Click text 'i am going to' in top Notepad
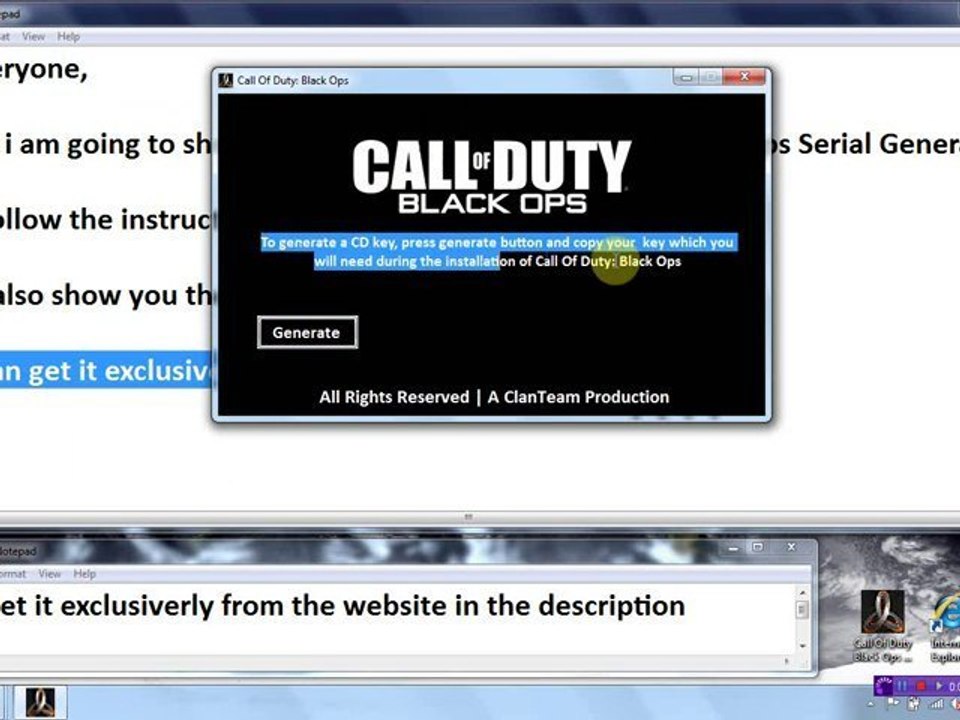This screenshot has width=960, height=720. [x=89, y=146]
